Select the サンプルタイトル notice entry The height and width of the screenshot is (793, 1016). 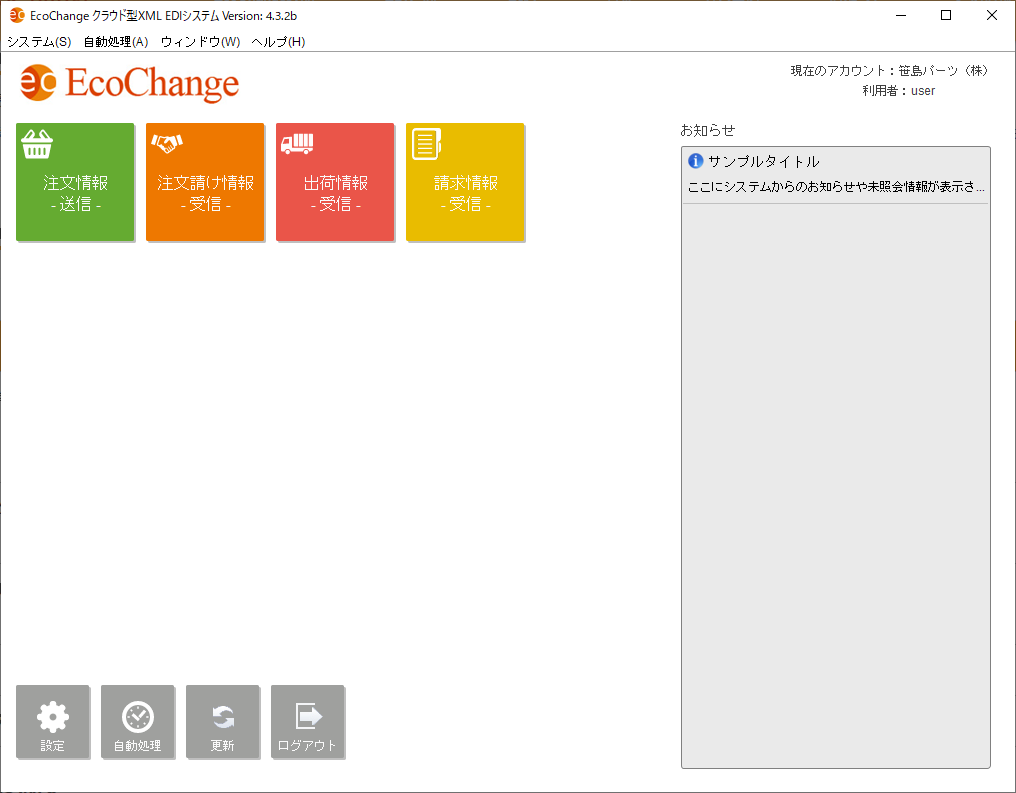835,176
